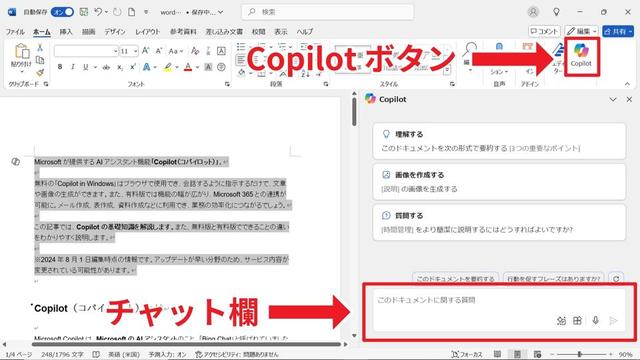
Task: Select the Format Painter brush
Action: point(40,73)
